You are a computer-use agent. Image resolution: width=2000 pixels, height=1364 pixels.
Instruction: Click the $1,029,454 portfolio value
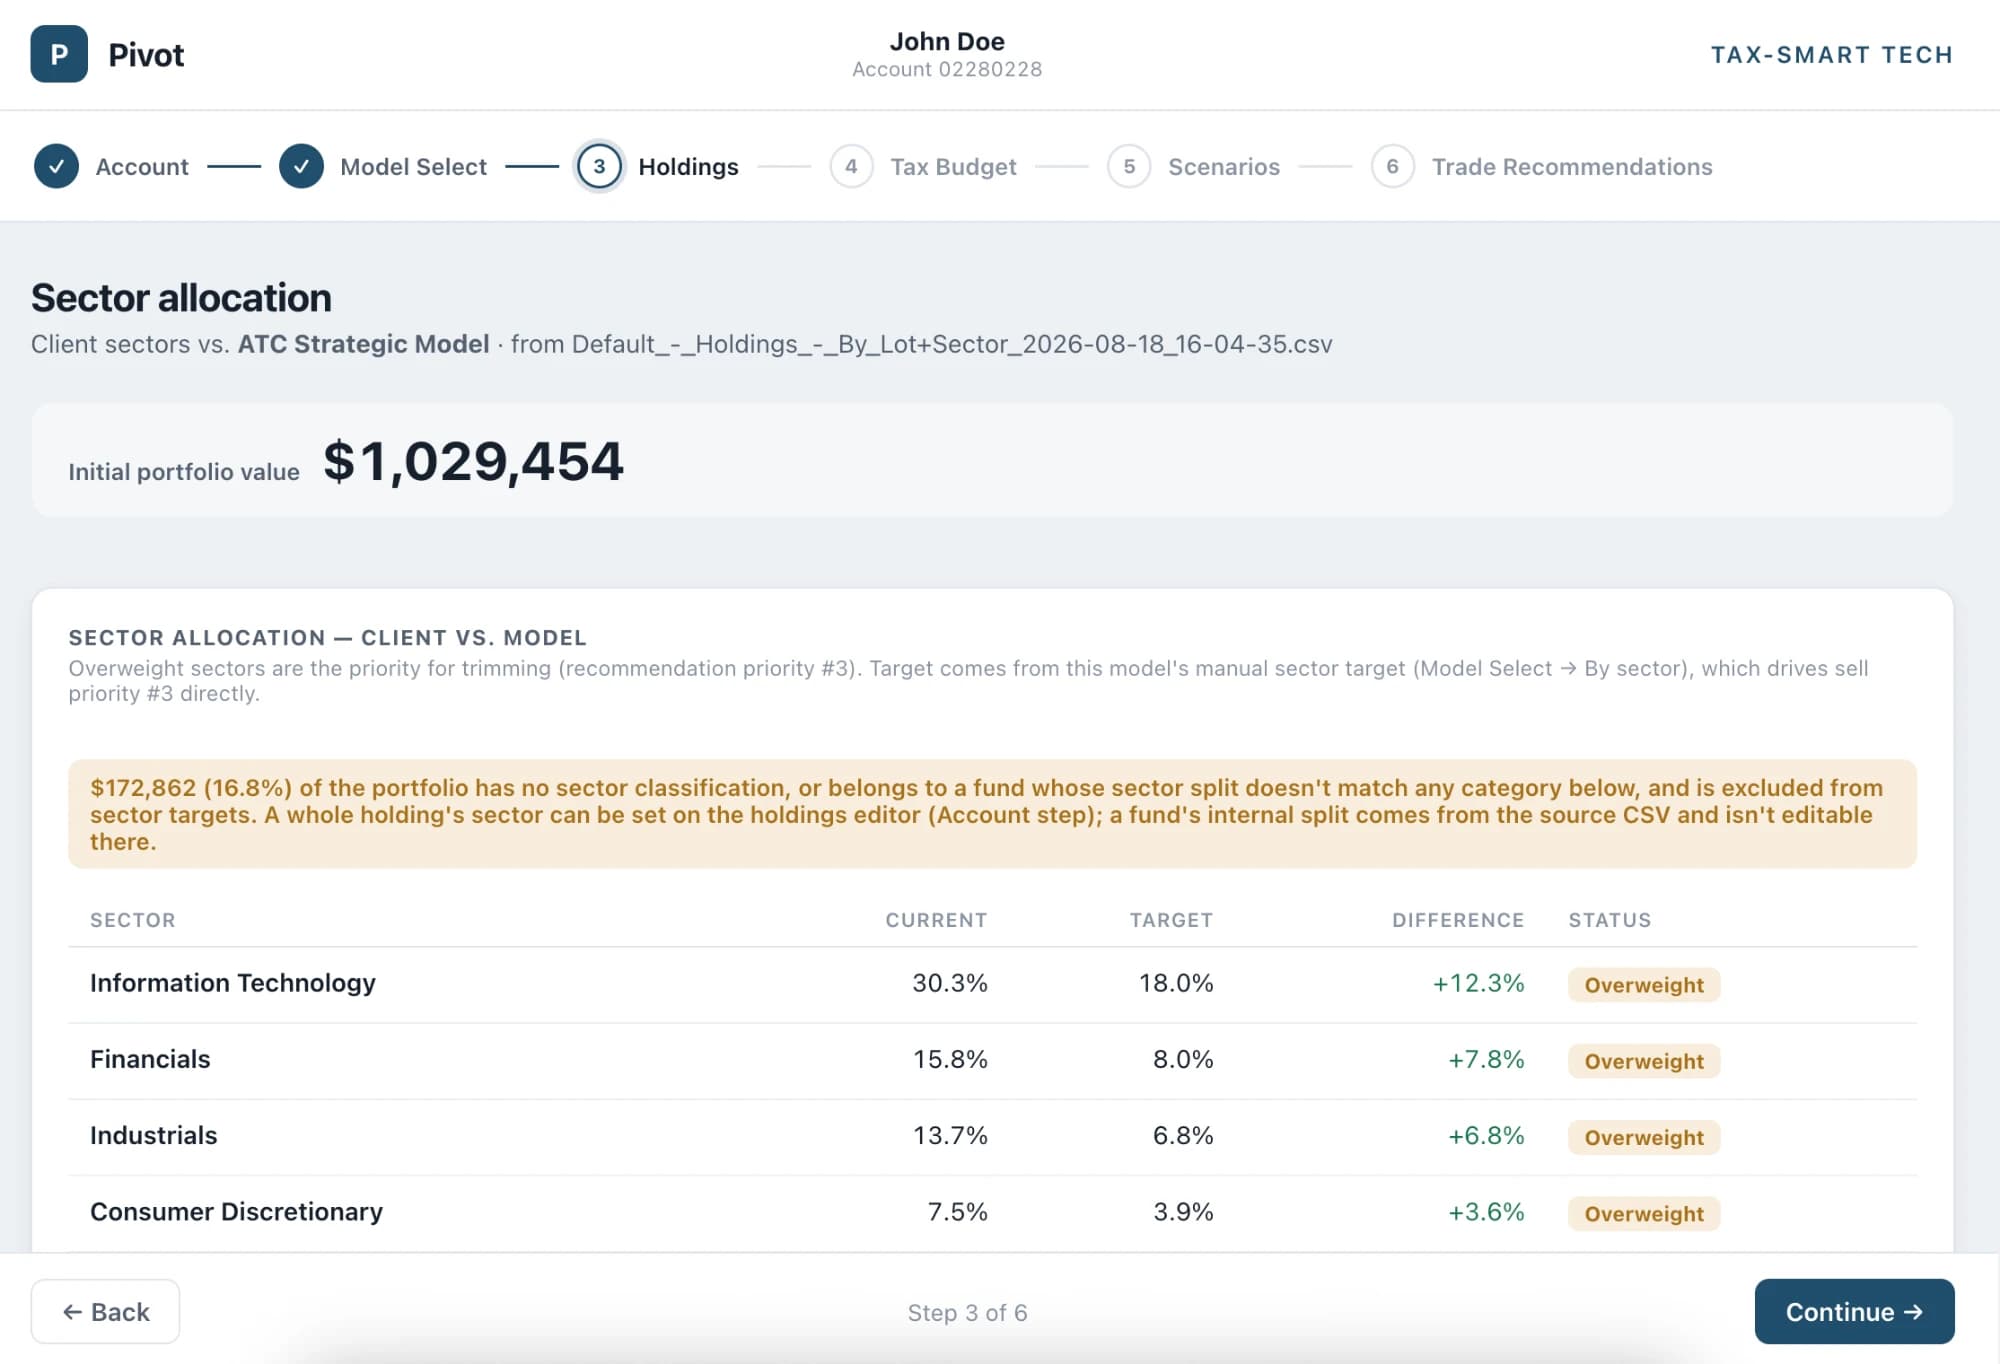pyautogui.click(x=473, y=462)
